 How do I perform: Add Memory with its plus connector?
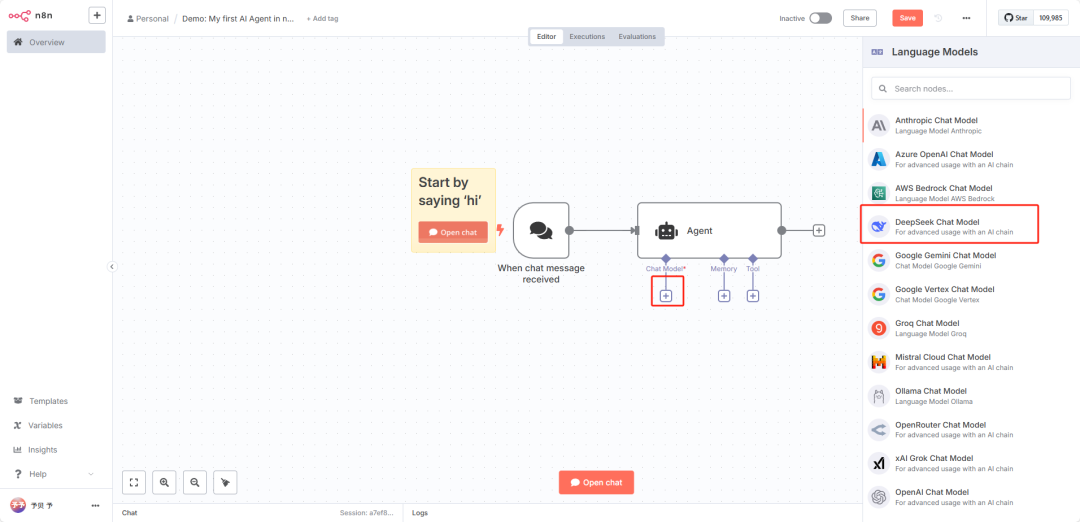[724, 295]
